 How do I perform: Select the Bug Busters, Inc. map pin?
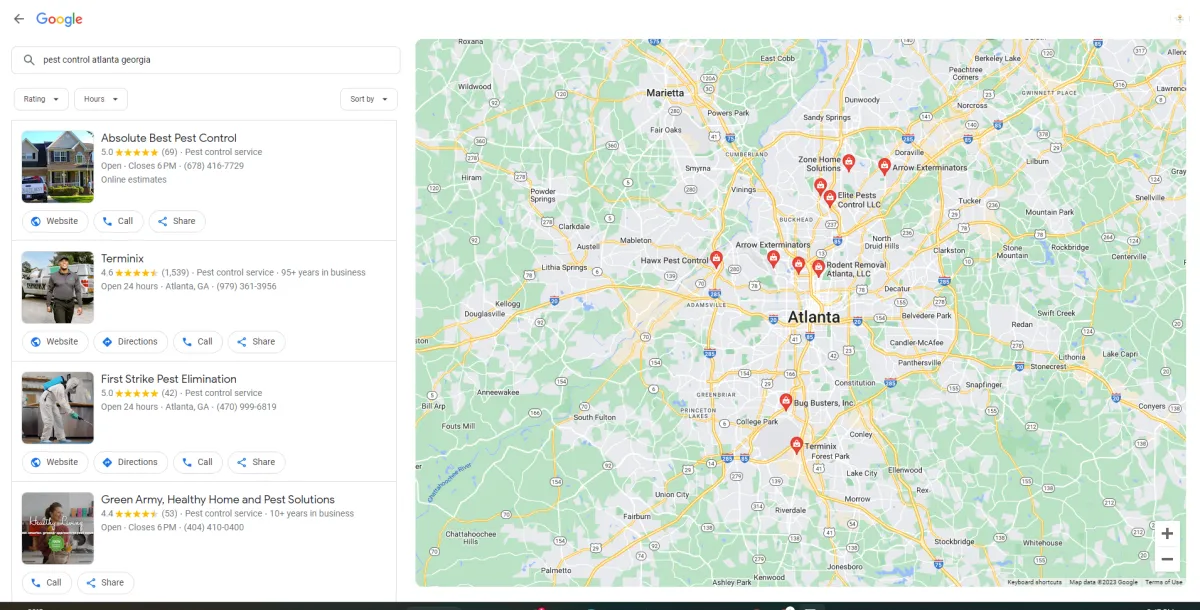pos(786,401)
